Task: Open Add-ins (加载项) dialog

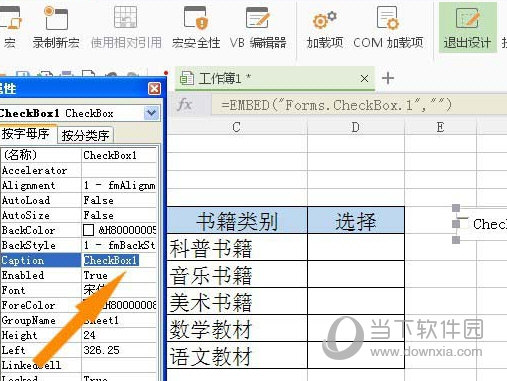Action: click(x=325, y=28)
